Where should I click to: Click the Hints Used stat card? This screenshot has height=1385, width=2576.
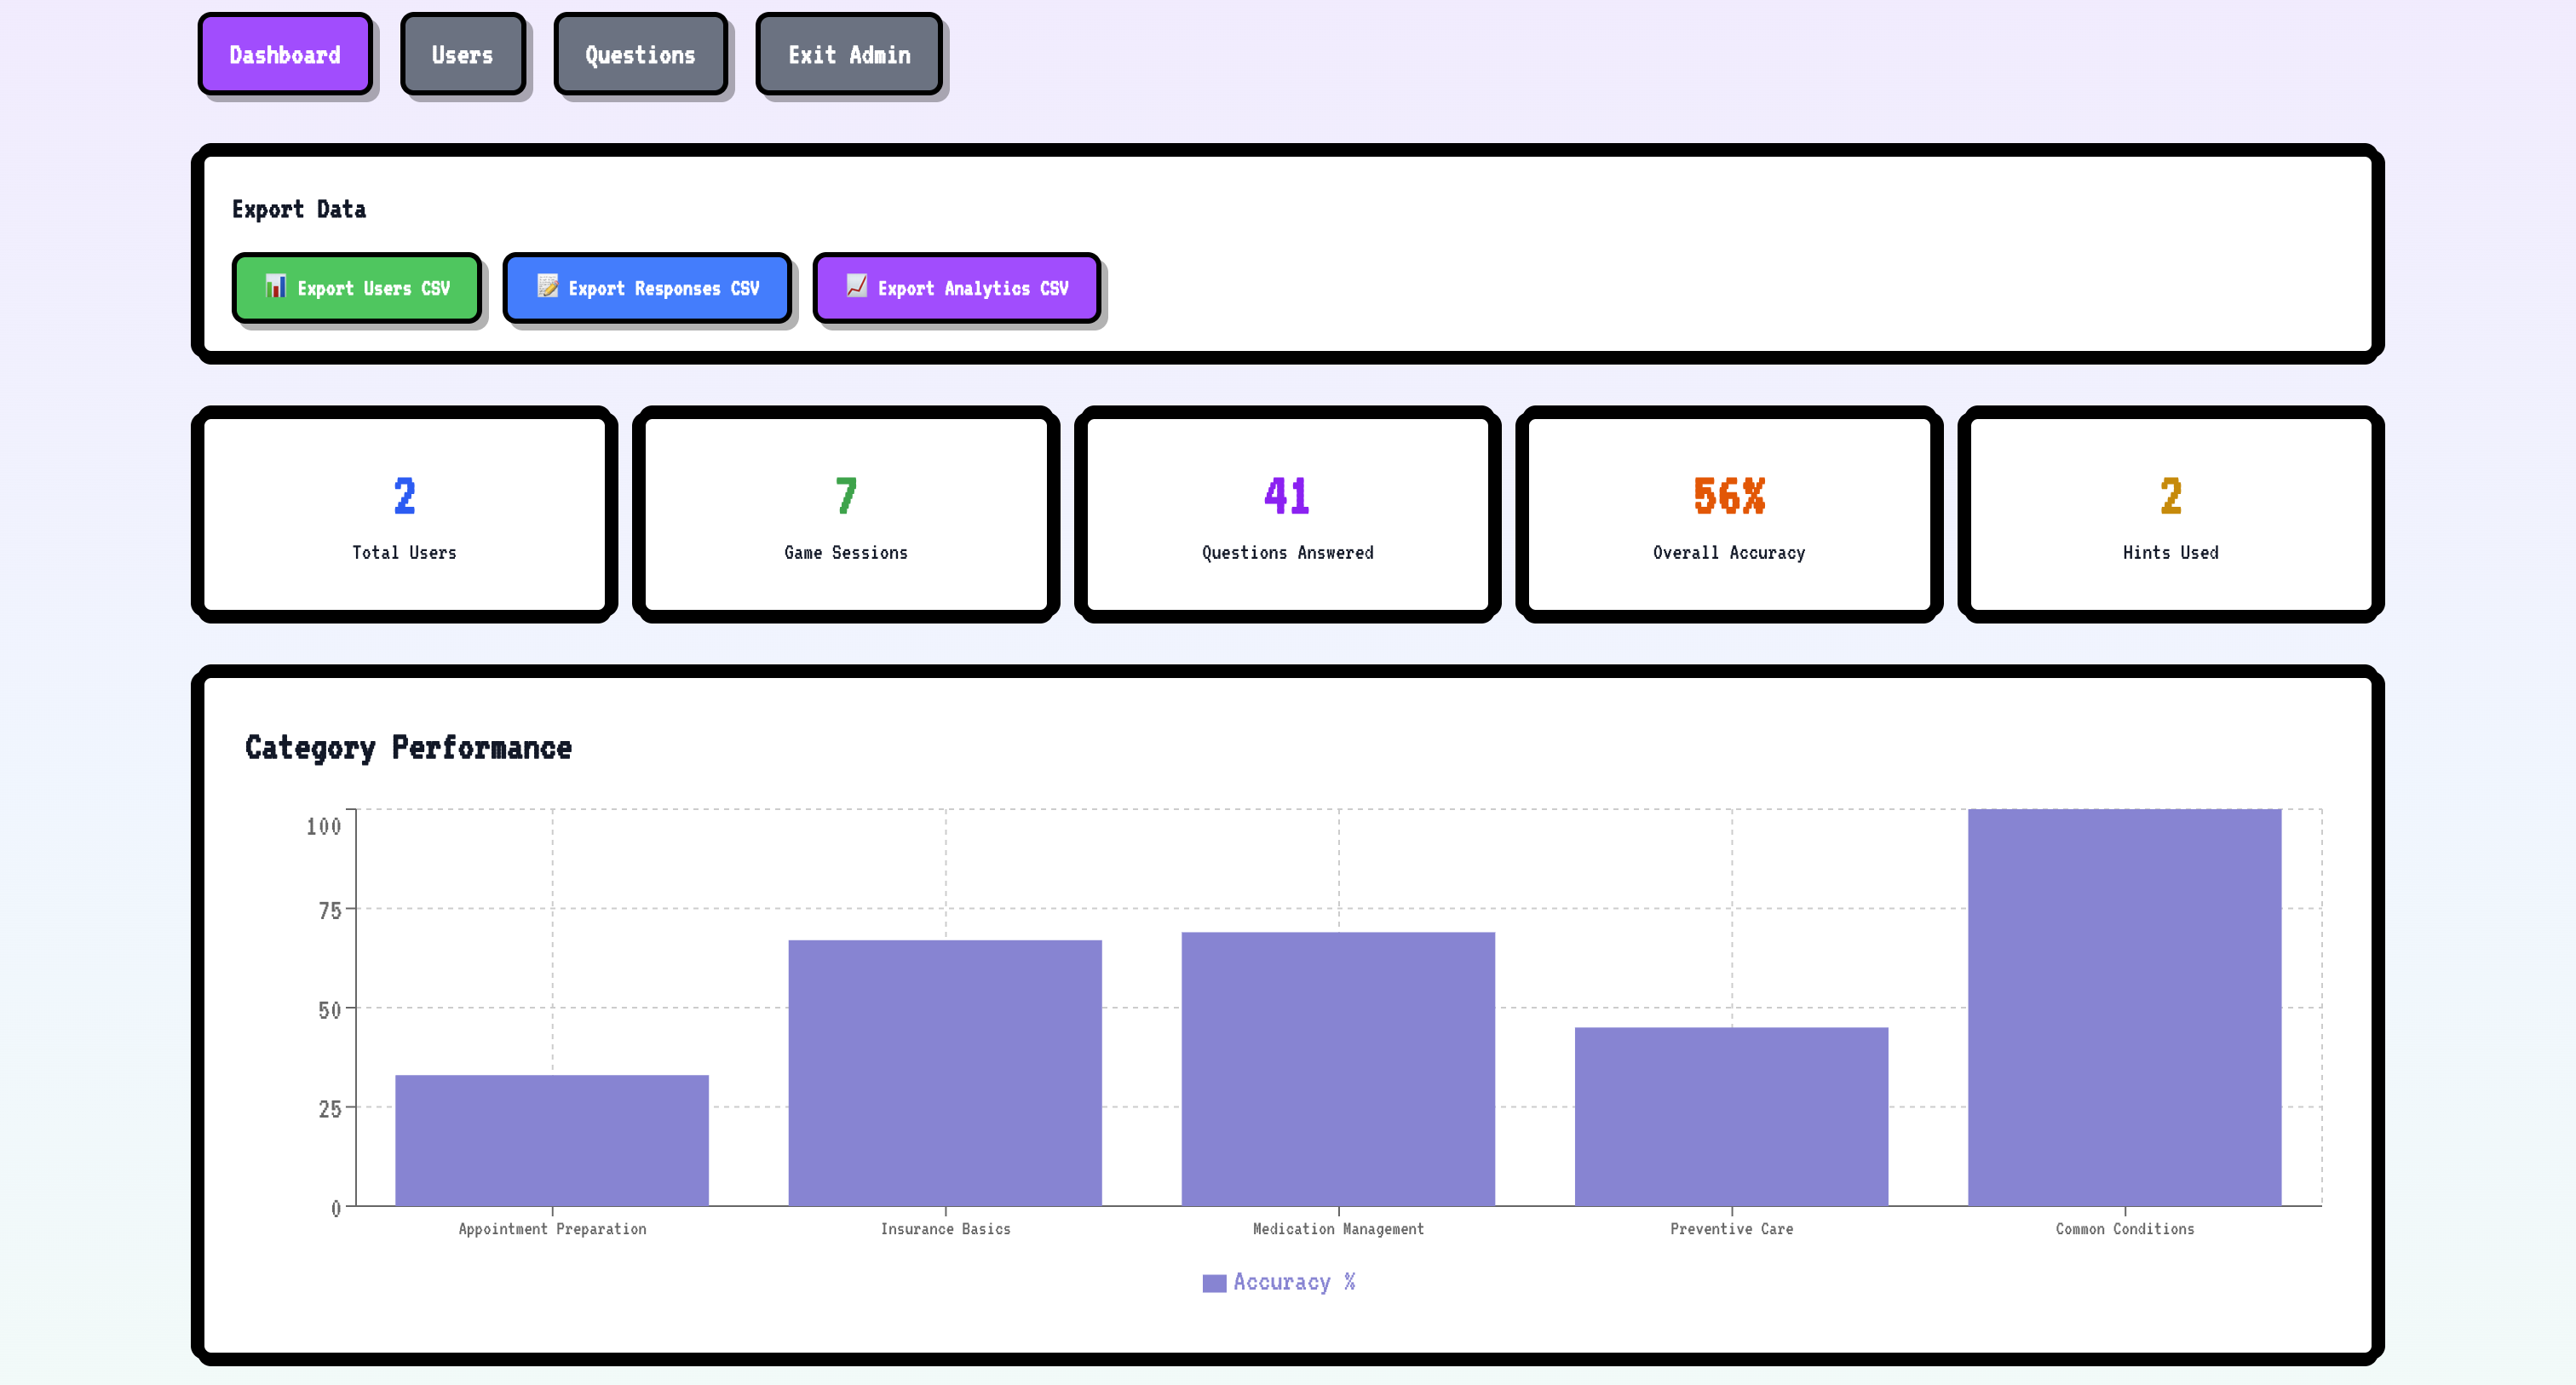2170,514
